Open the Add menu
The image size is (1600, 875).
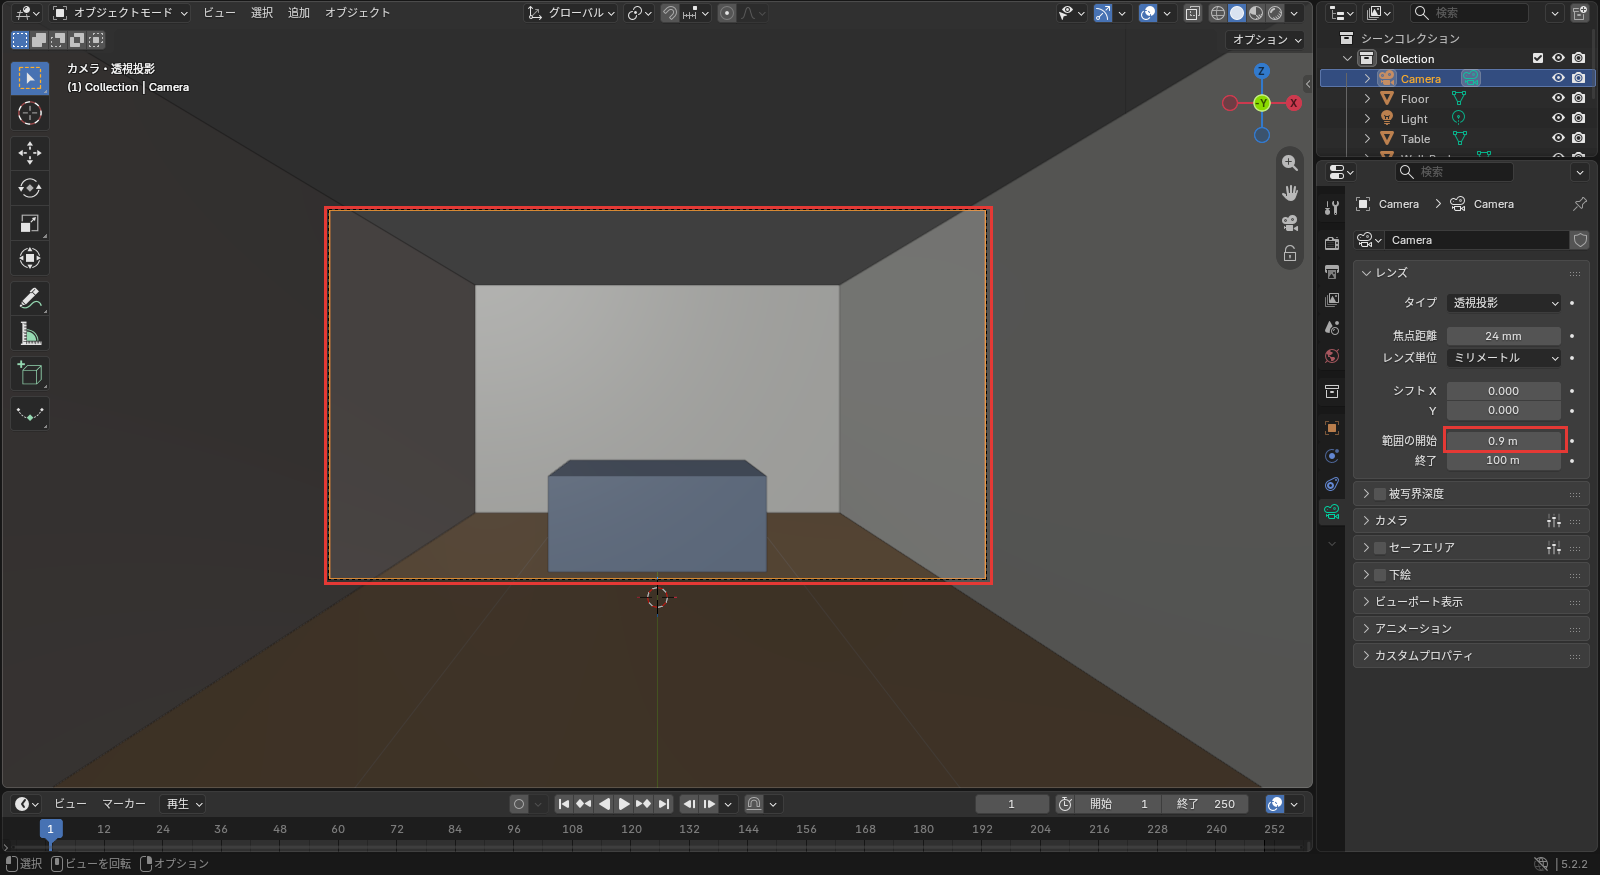coord(299,13)
